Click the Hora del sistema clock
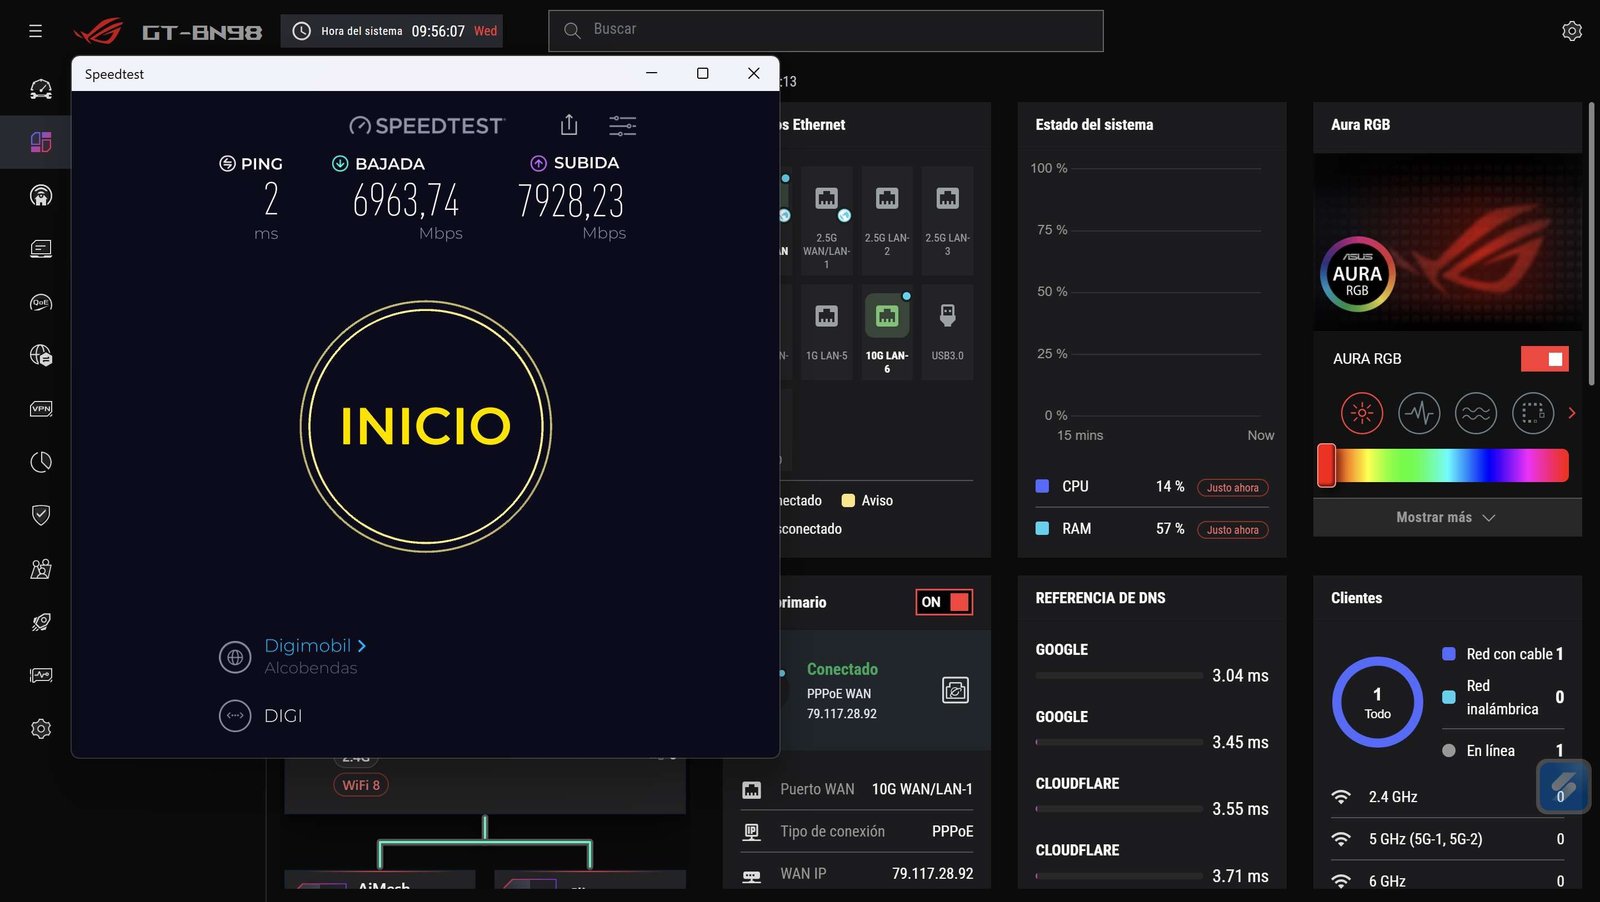Screen dimensions: 1600x902 pyautogui.click(x=392, y=31)
